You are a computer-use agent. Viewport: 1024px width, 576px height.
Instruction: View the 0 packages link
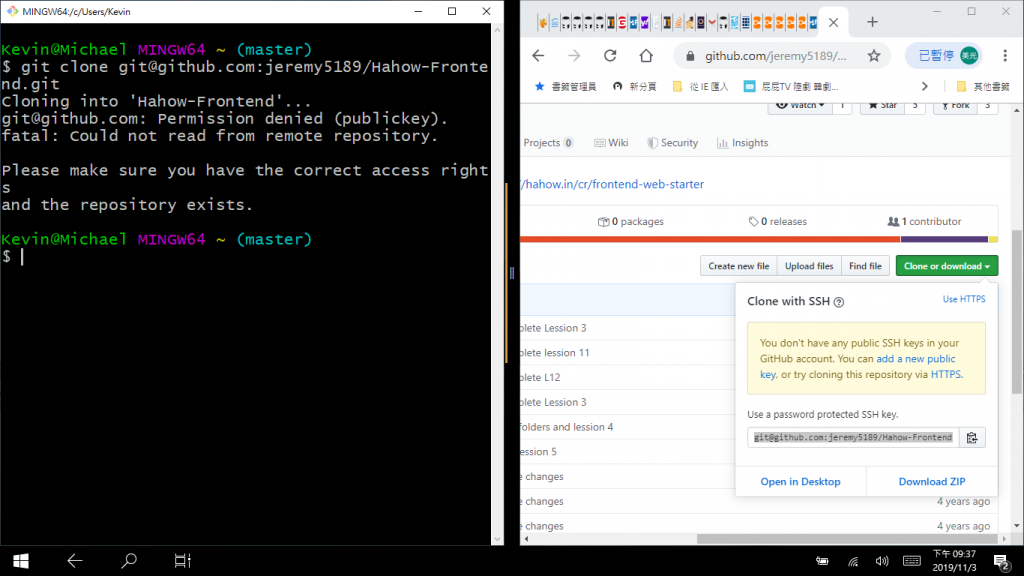pyautogui.click(x=631, y=222)
